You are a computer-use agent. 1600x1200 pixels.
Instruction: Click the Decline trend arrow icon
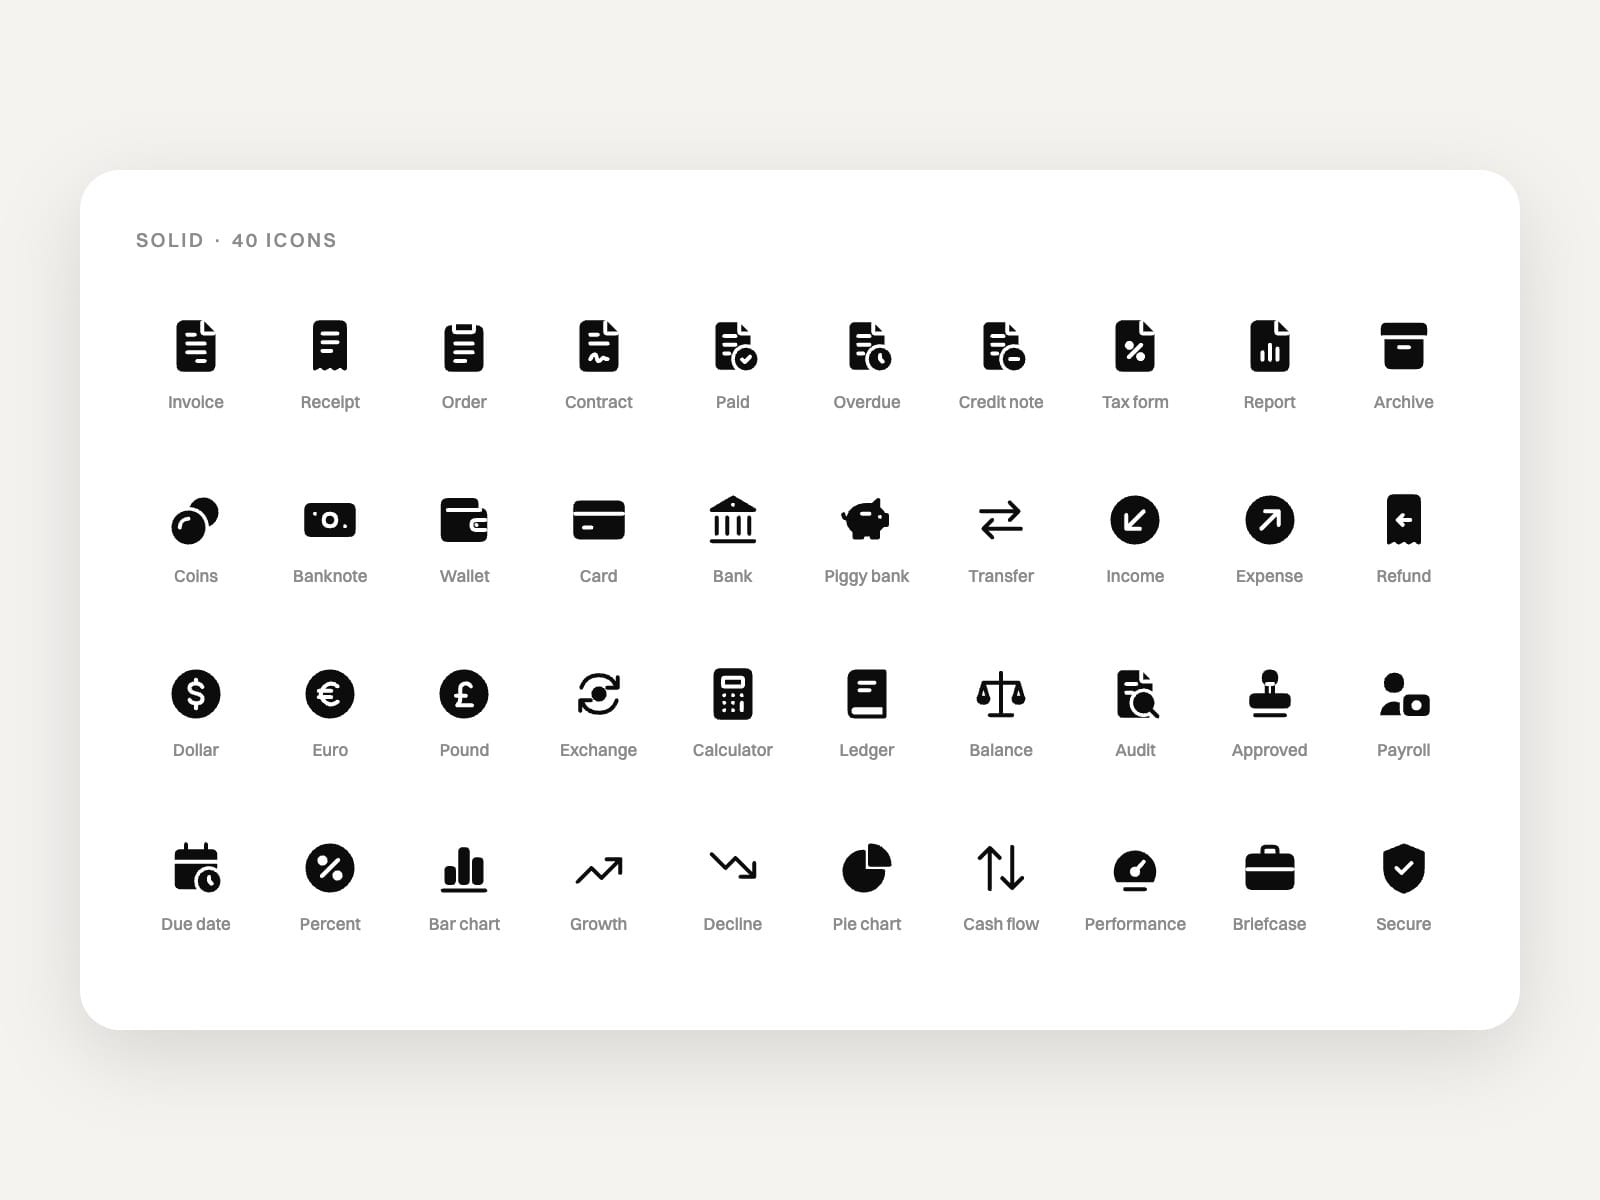pyautogui.click(x=733, y=866)
